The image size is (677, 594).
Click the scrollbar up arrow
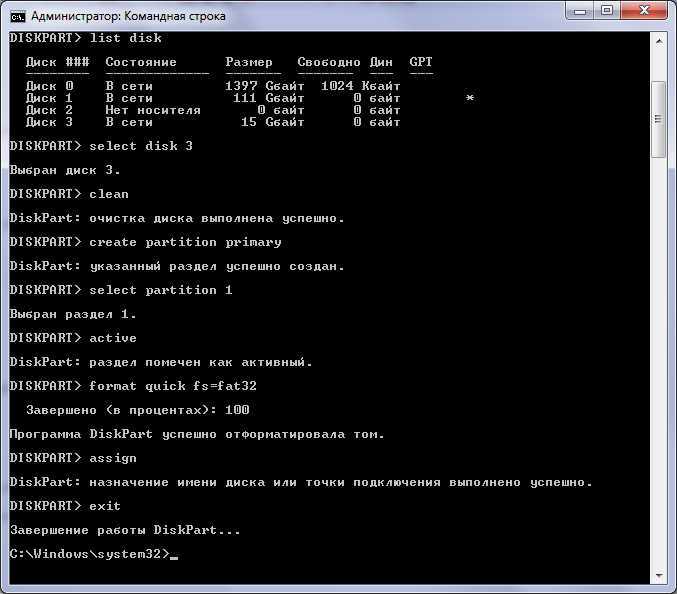click(659, 41)
